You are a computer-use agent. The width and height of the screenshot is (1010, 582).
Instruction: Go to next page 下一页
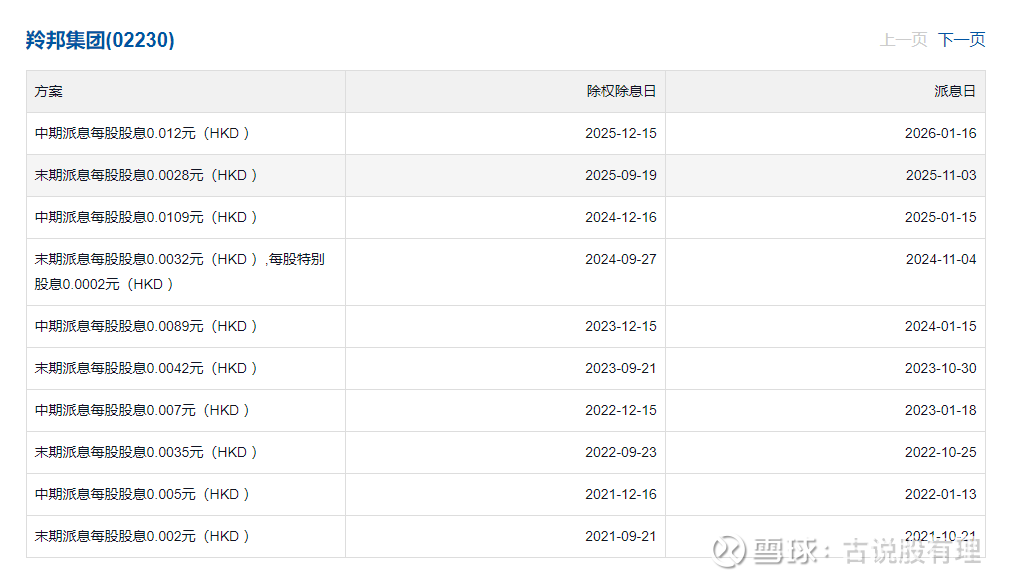961,40
